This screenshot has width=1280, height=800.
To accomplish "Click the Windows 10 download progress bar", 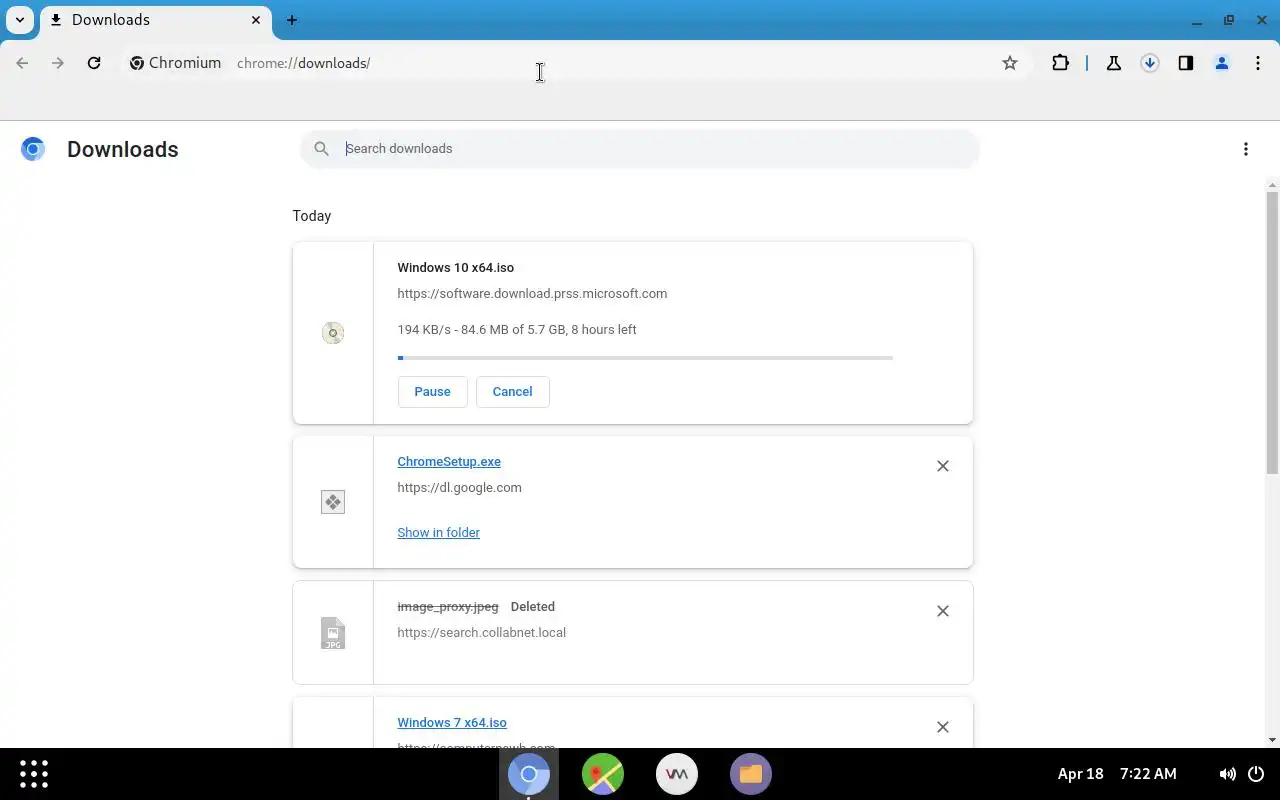I will (x=645, y=357).
